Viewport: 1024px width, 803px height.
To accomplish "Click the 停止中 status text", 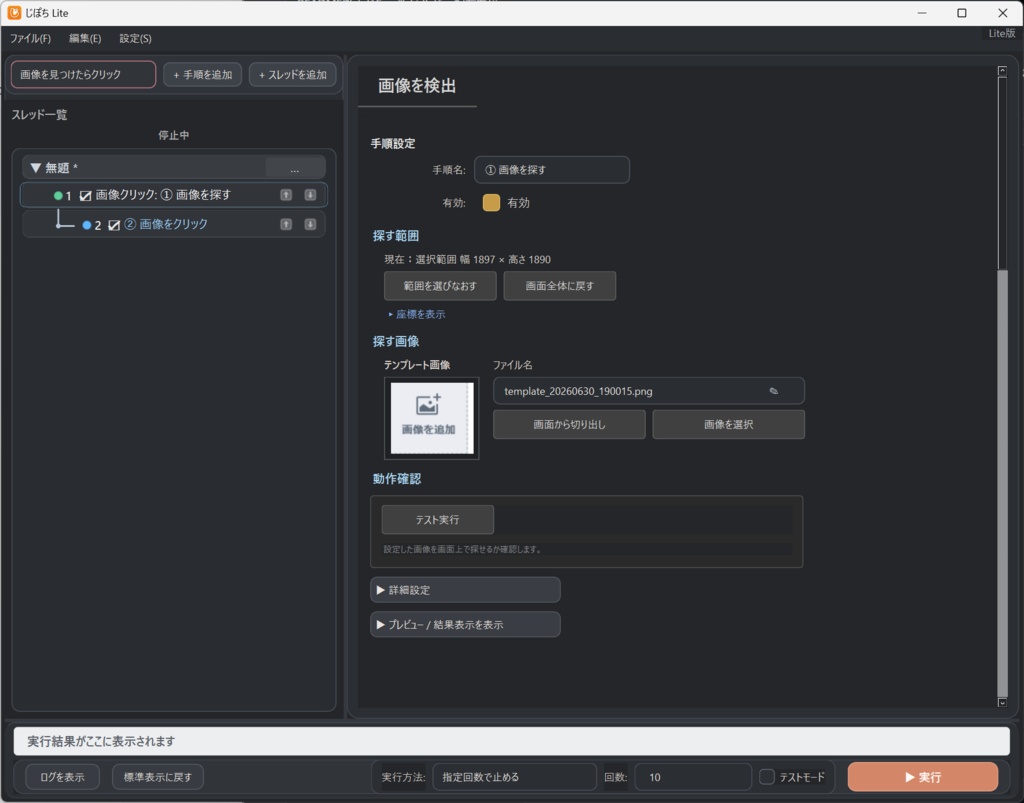I will 174,135.
